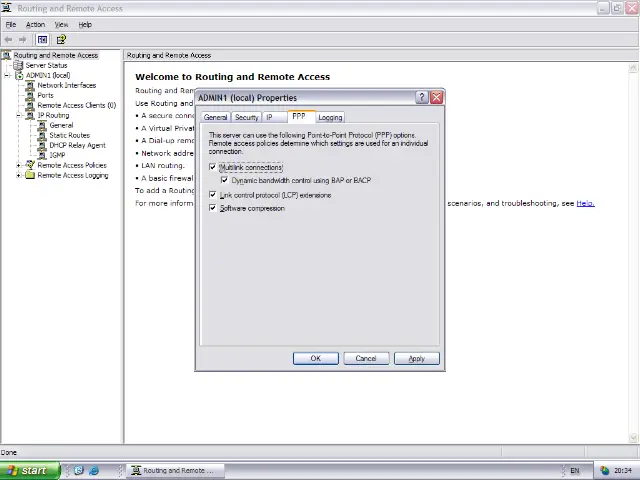Open the Help link in welcome text

click(585, 203)
